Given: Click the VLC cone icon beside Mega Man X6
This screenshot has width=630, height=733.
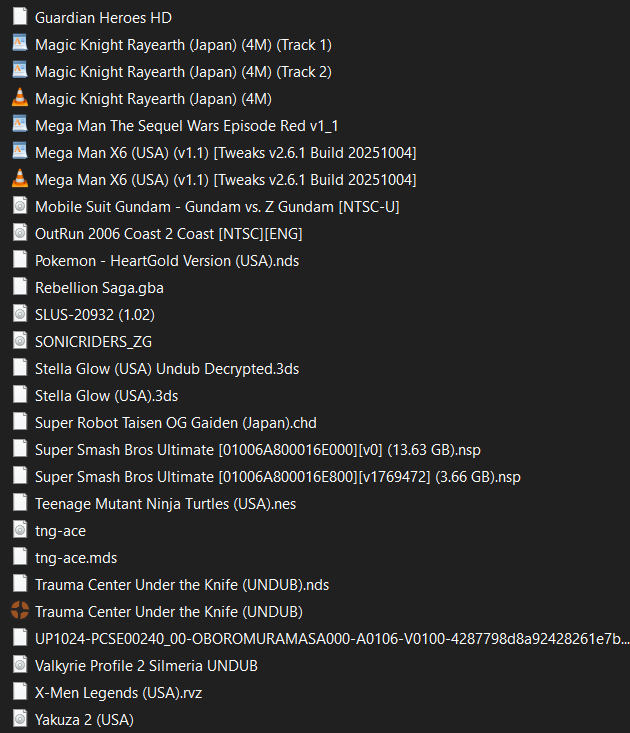Looking at the screenshot, I should pos(20,178).
